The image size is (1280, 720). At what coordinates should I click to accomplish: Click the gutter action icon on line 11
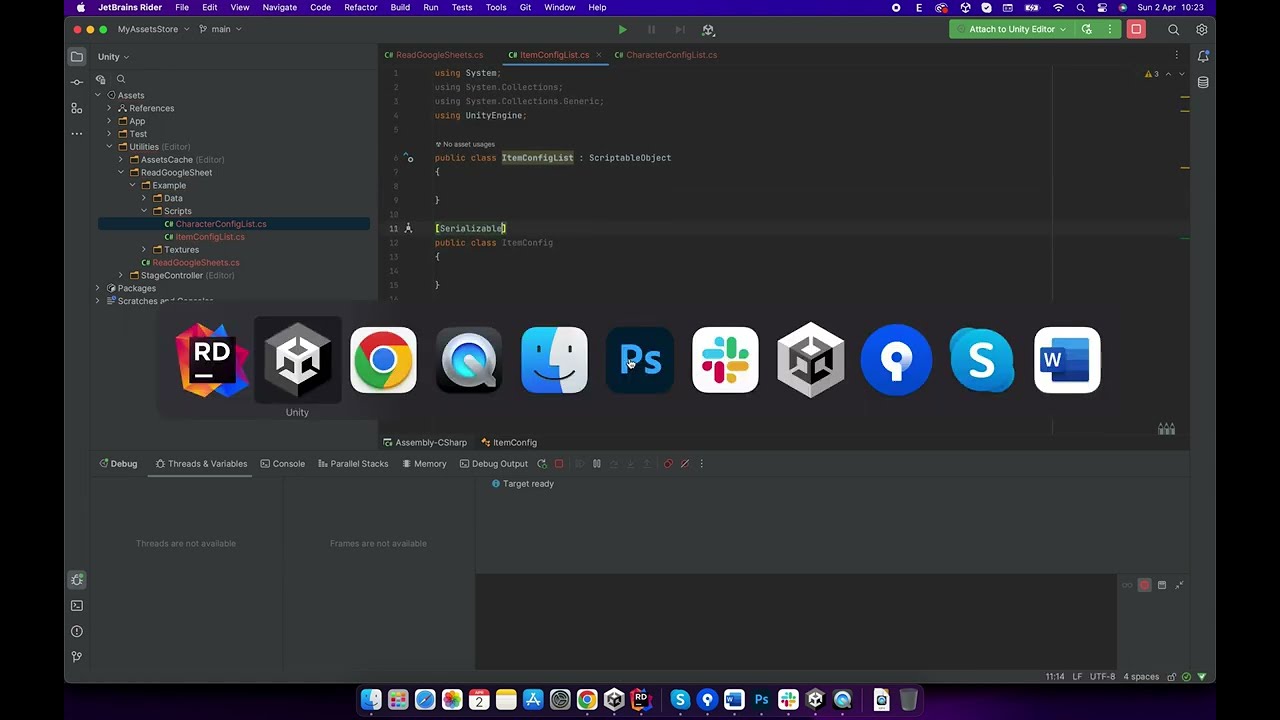408,228
